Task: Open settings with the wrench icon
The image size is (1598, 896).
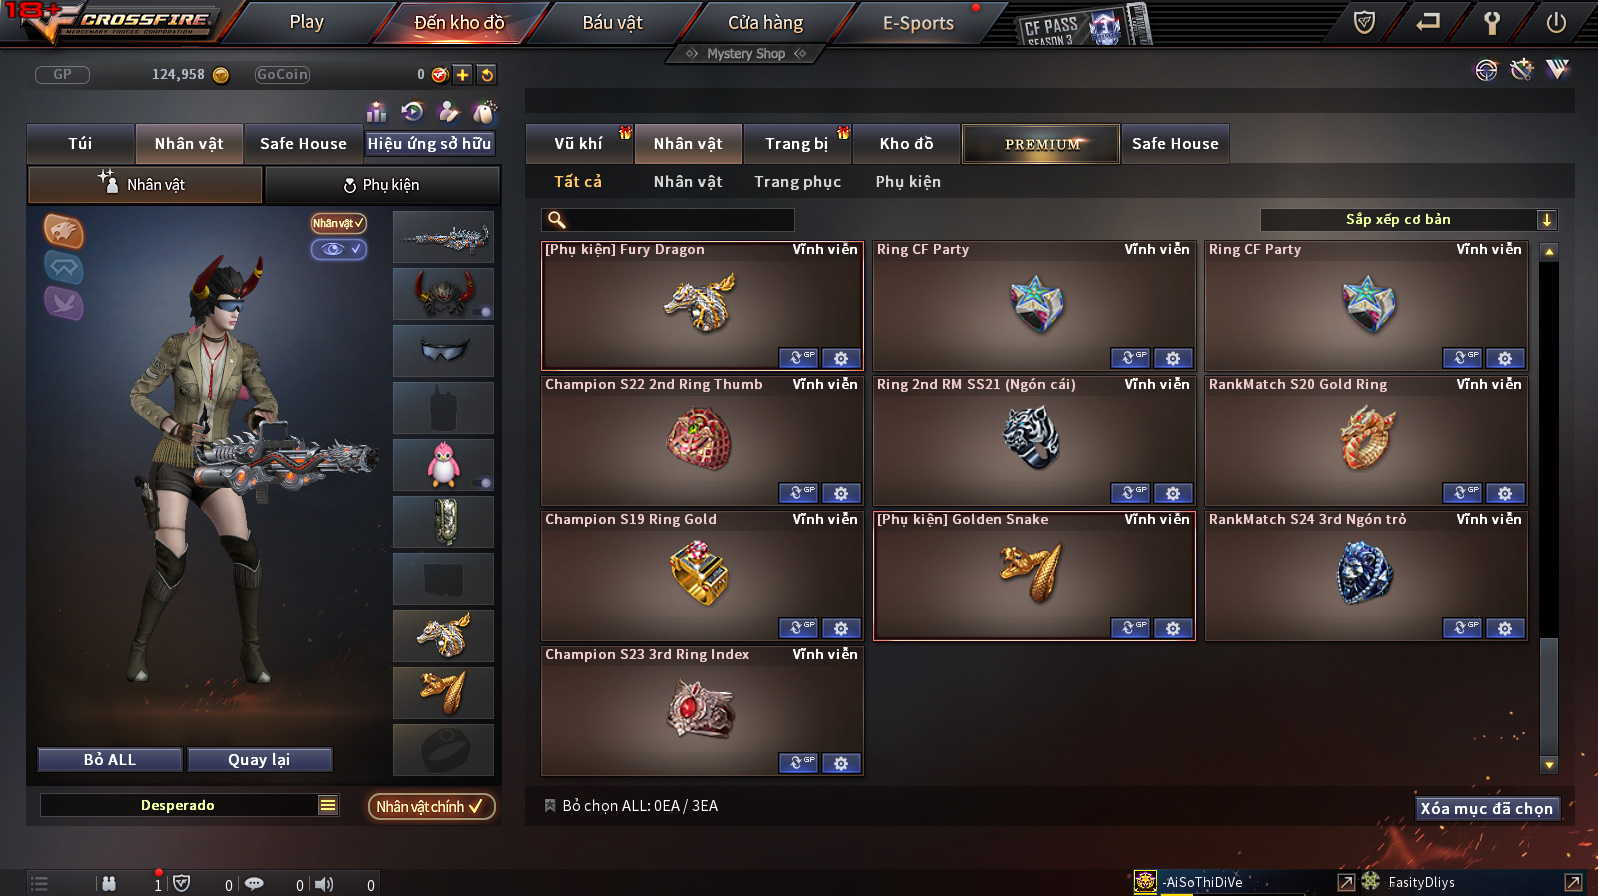Action: point(1491,22)
